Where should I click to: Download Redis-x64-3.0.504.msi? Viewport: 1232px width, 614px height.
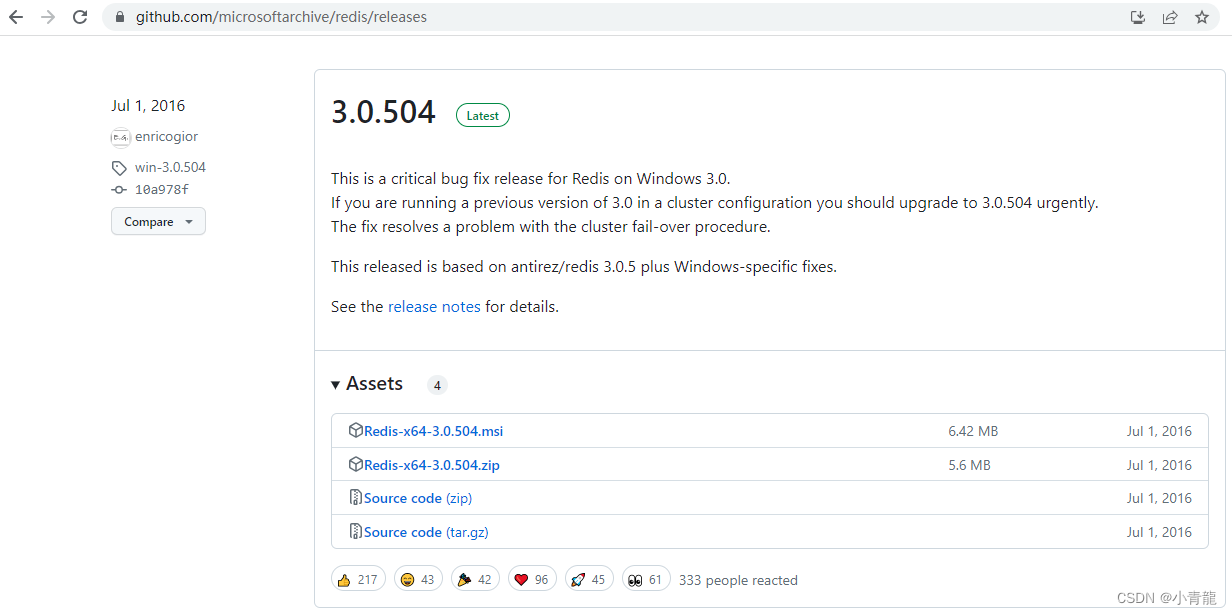[x=433, y=431]
